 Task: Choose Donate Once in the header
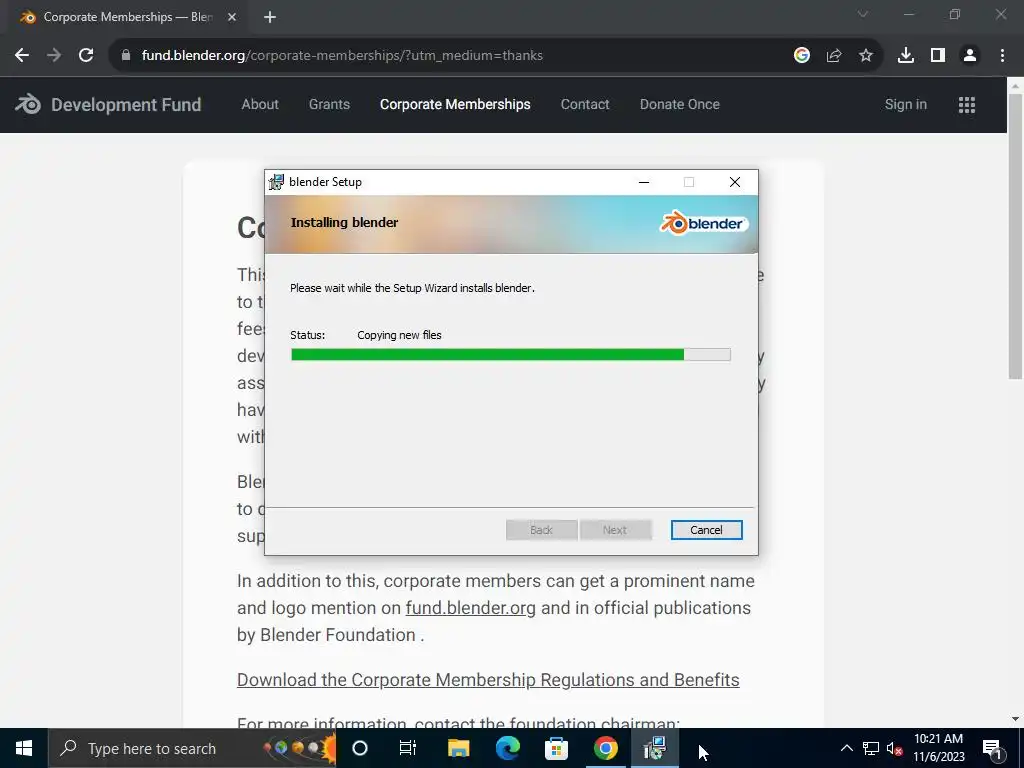pos(680,104)
